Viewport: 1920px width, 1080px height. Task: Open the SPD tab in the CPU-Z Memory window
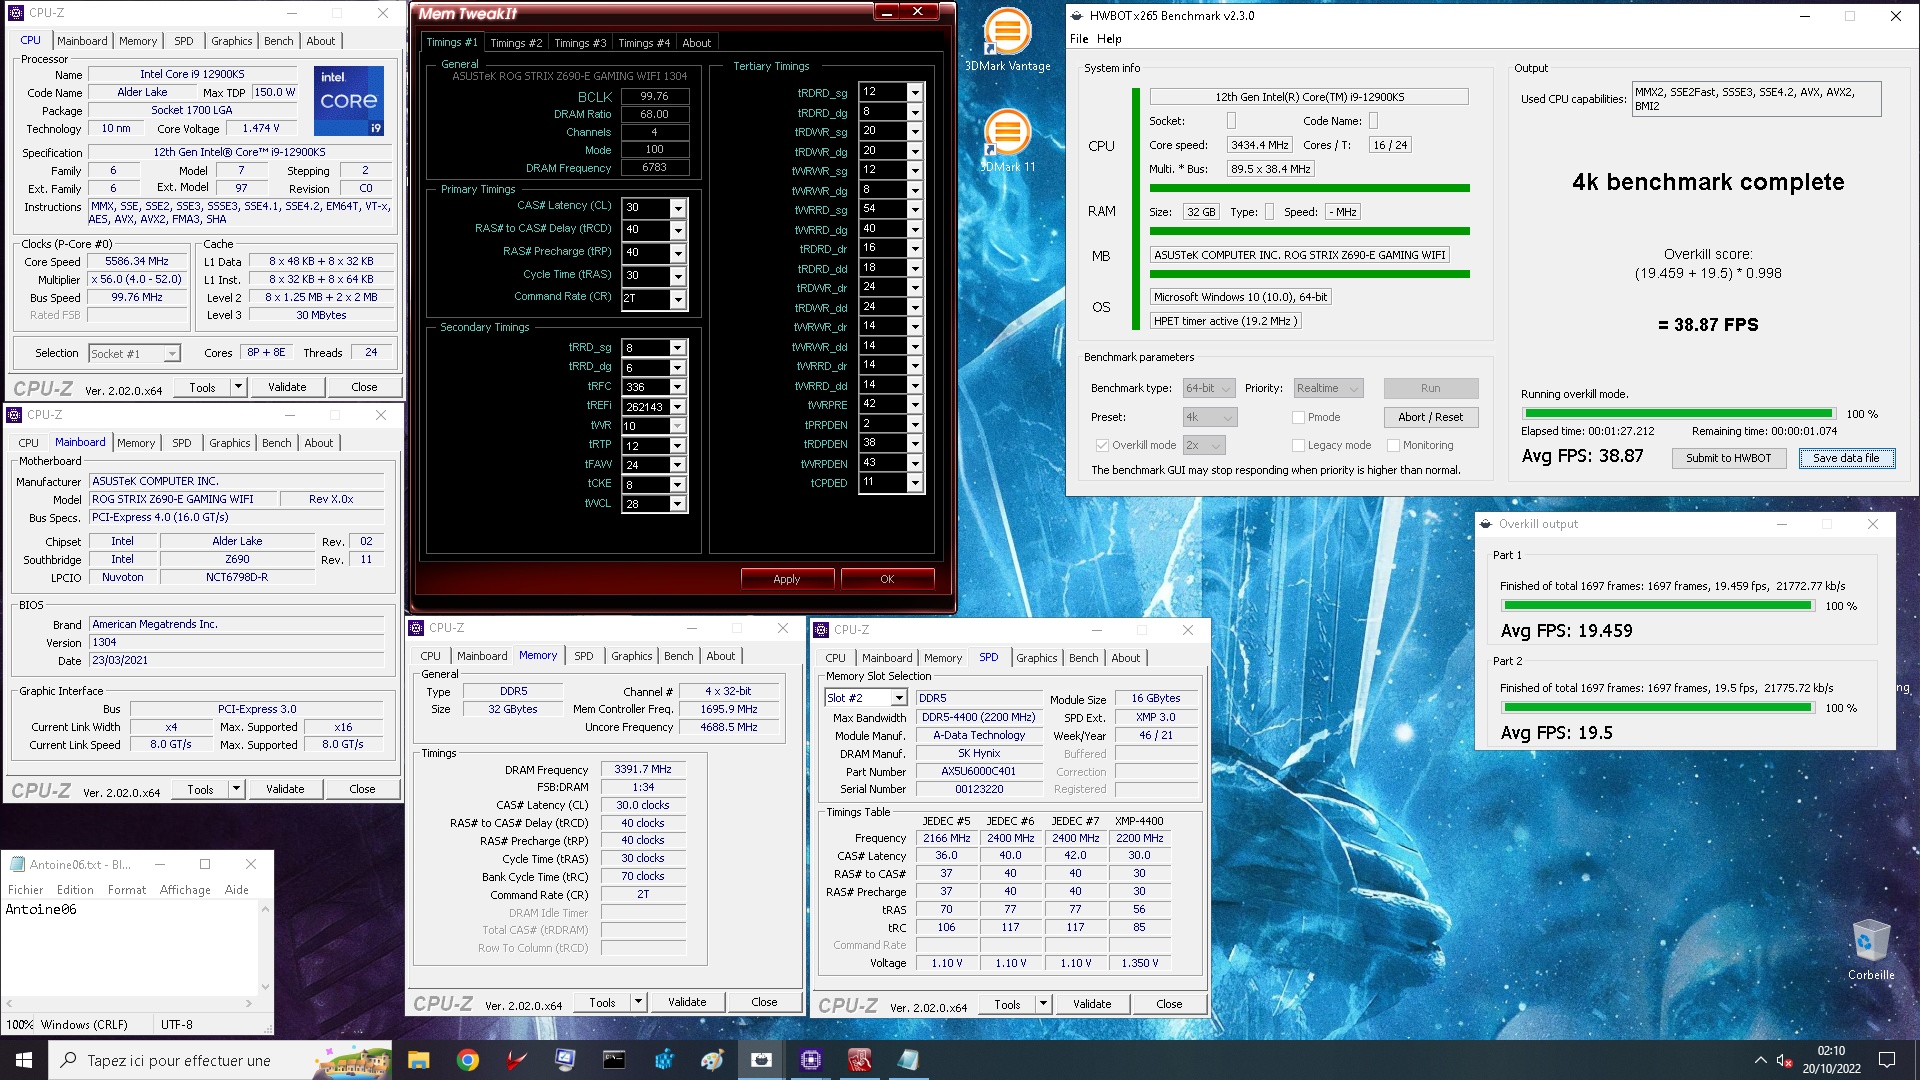coord(584,656)
